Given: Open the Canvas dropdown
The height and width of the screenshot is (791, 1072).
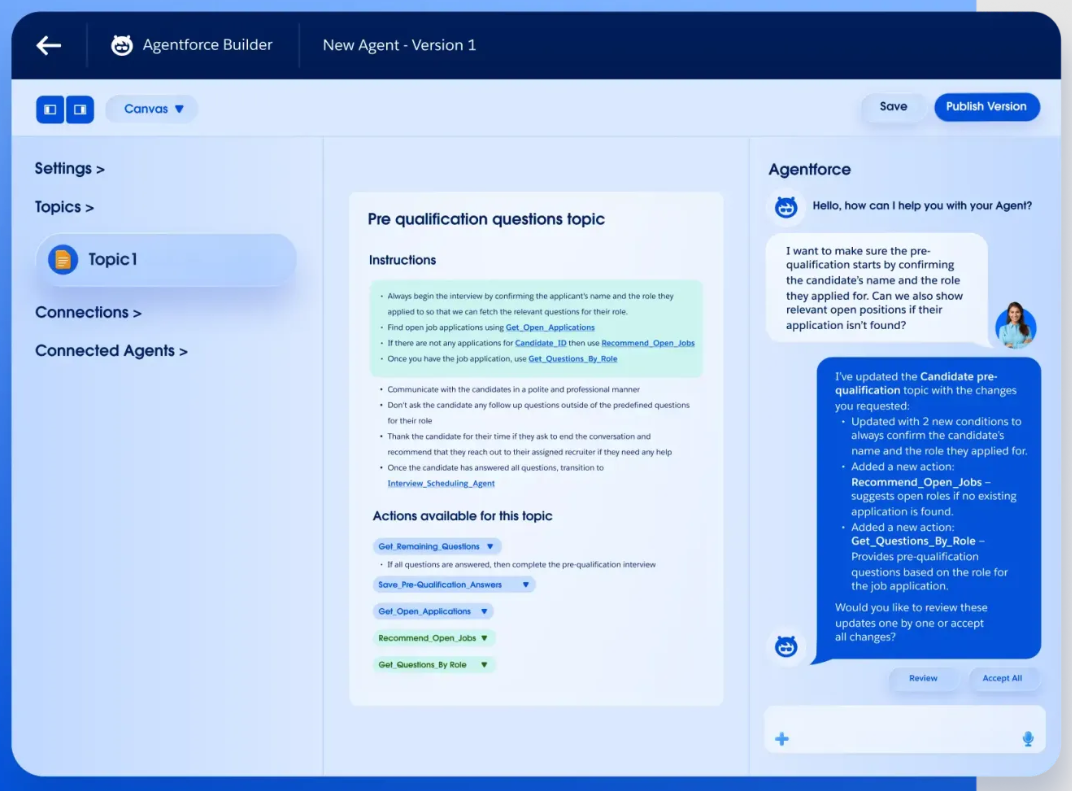Looking at the screenshot, I should pyautogui.click(x=152, y=109).
